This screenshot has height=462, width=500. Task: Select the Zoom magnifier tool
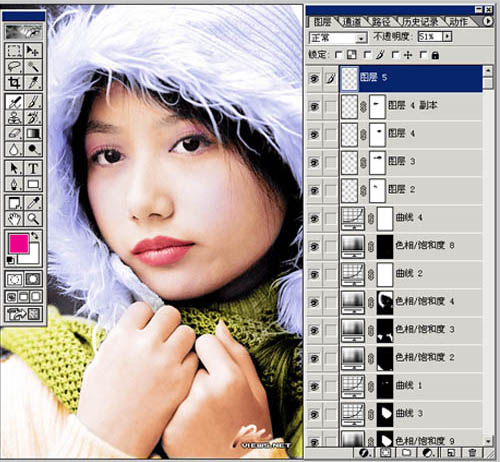[33, 219]
